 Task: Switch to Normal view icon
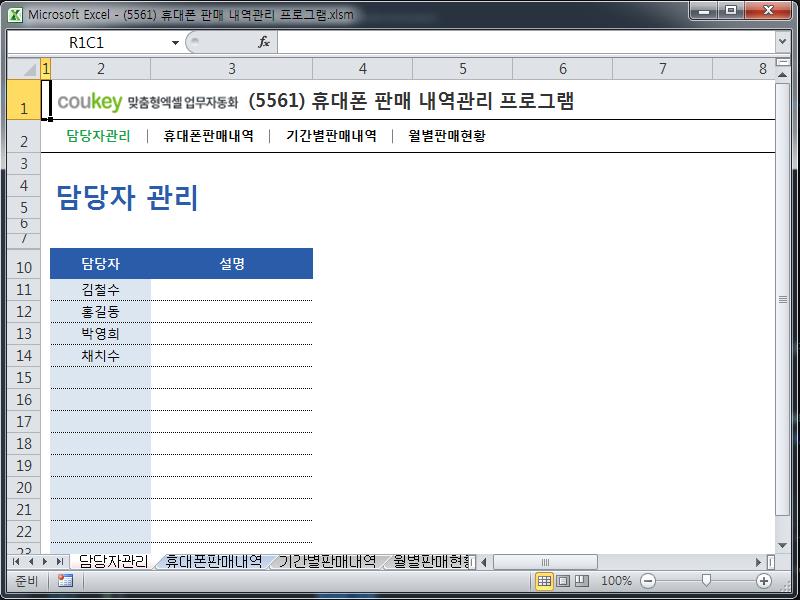(x=544, y=581)
